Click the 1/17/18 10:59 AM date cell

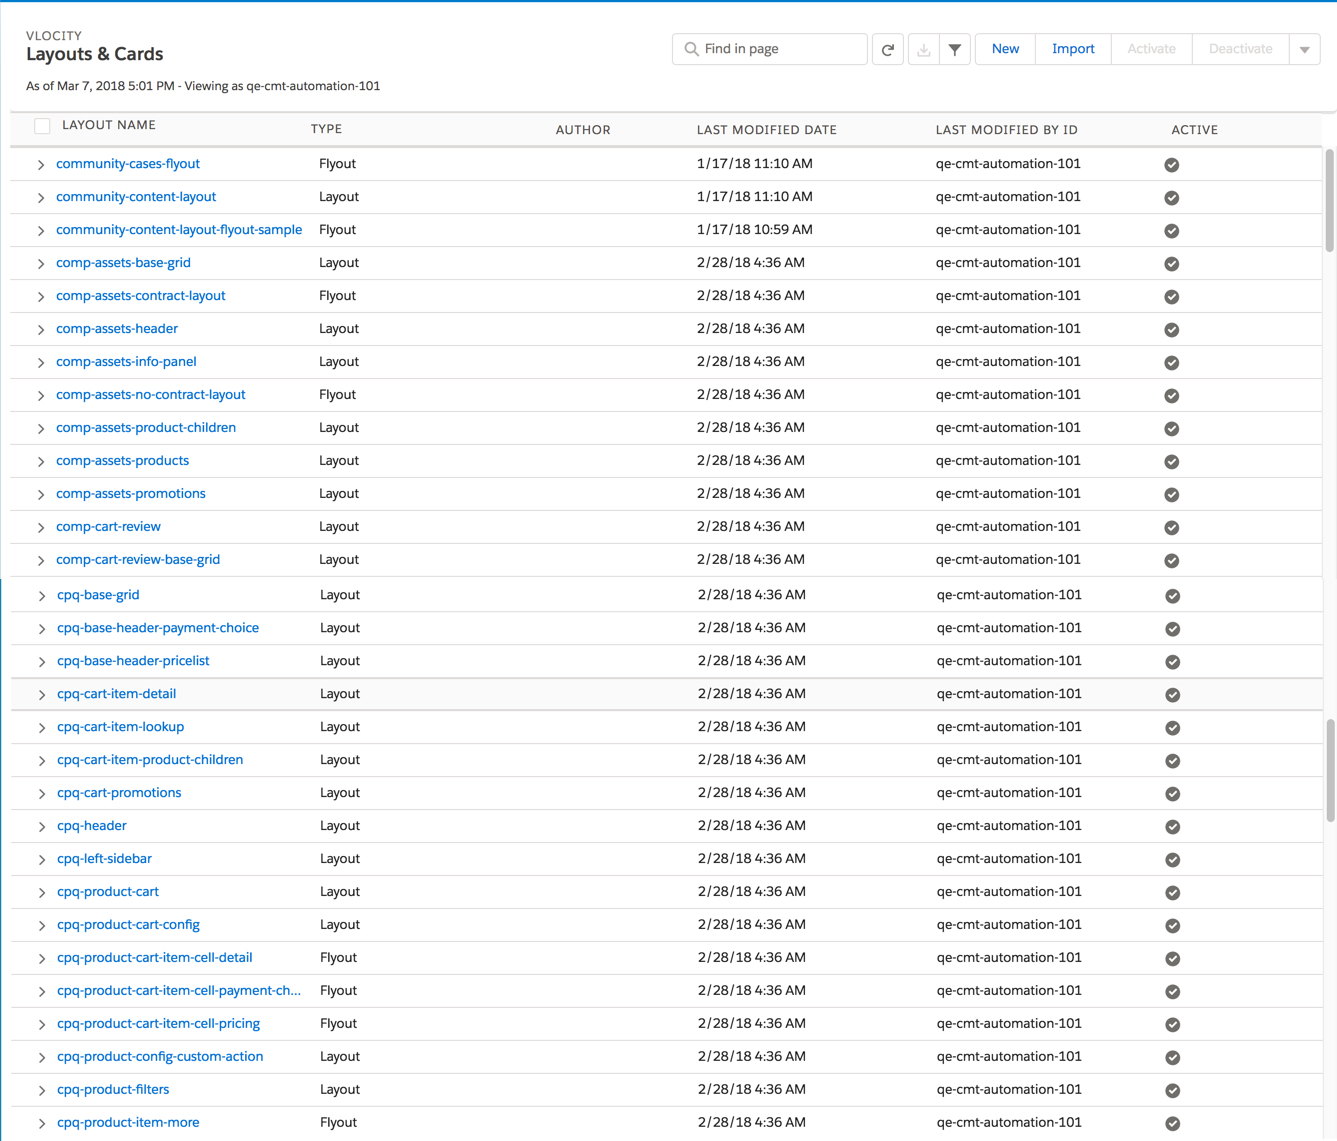click(x=755, y=230)
